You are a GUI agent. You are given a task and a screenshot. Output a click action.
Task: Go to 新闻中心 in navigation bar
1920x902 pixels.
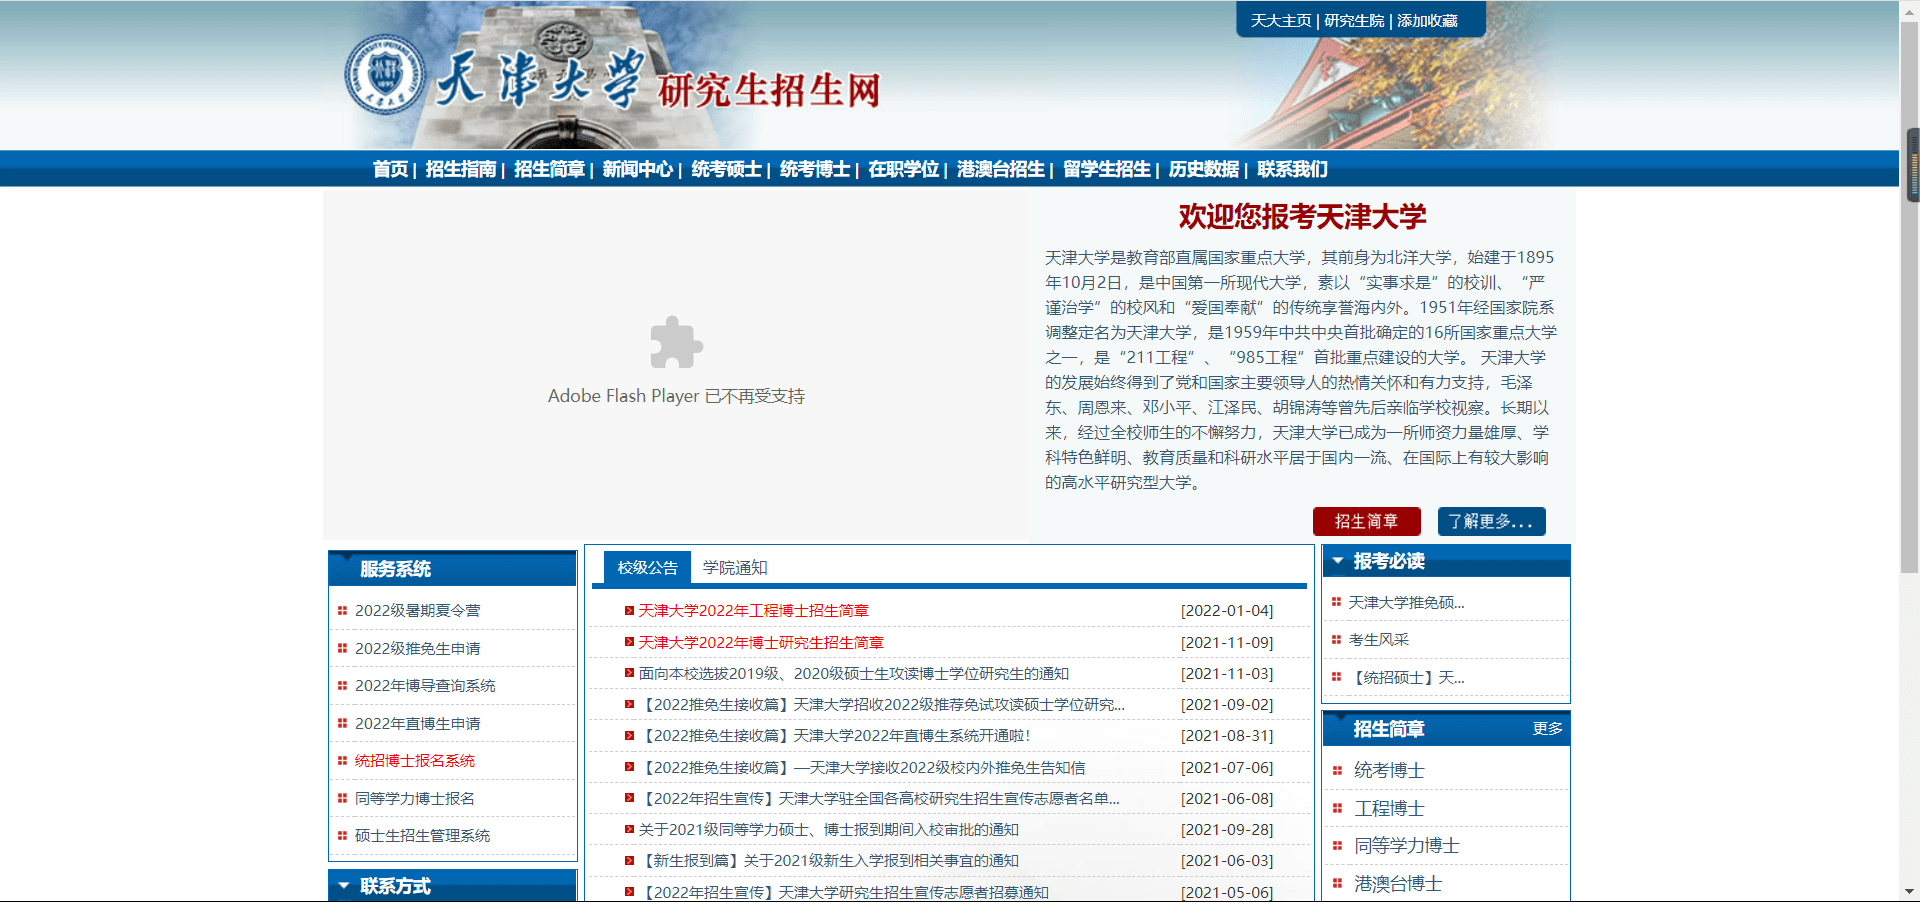point(638,169)
